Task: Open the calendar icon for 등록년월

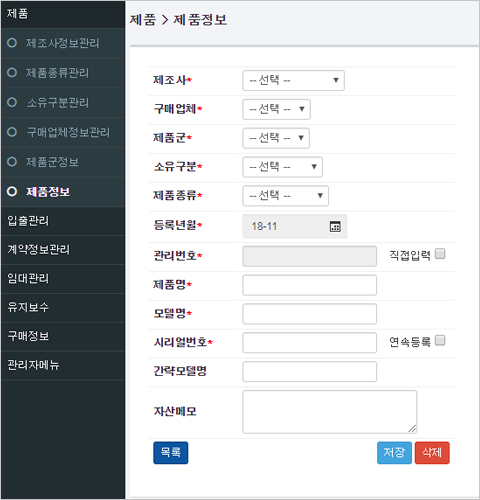Action: click(x=335, y=226)
